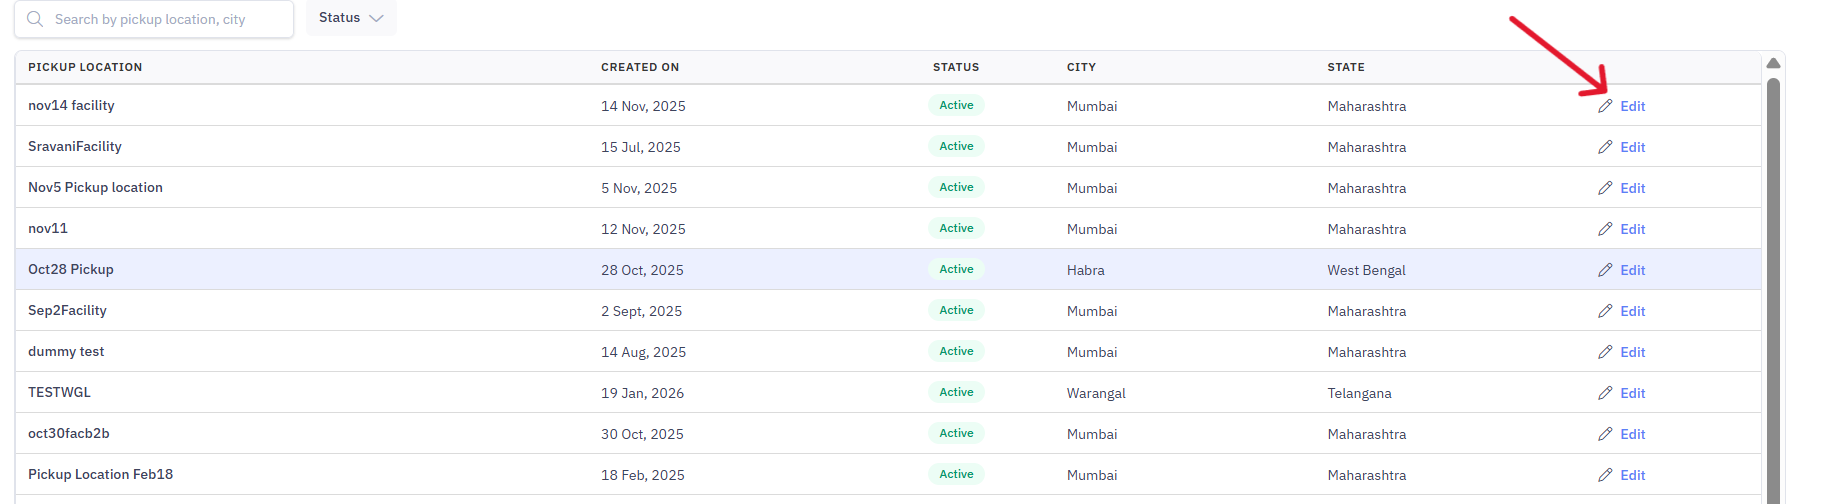Focus the pickup location search field
Viewport: 1821px width, 504px height.
click(154, 19)
